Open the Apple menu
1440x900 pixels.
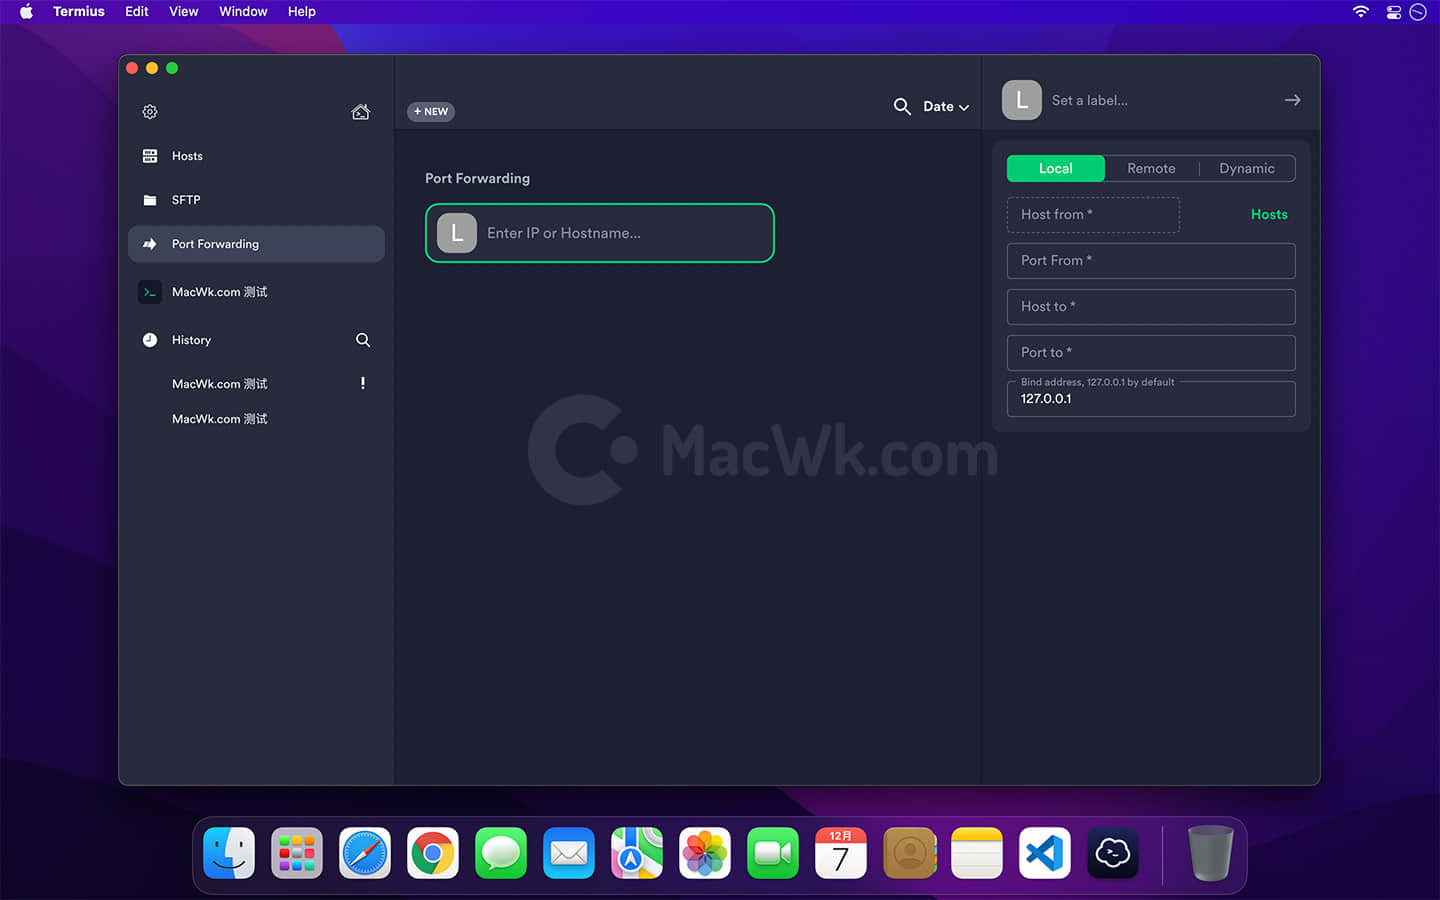(27, 12)
